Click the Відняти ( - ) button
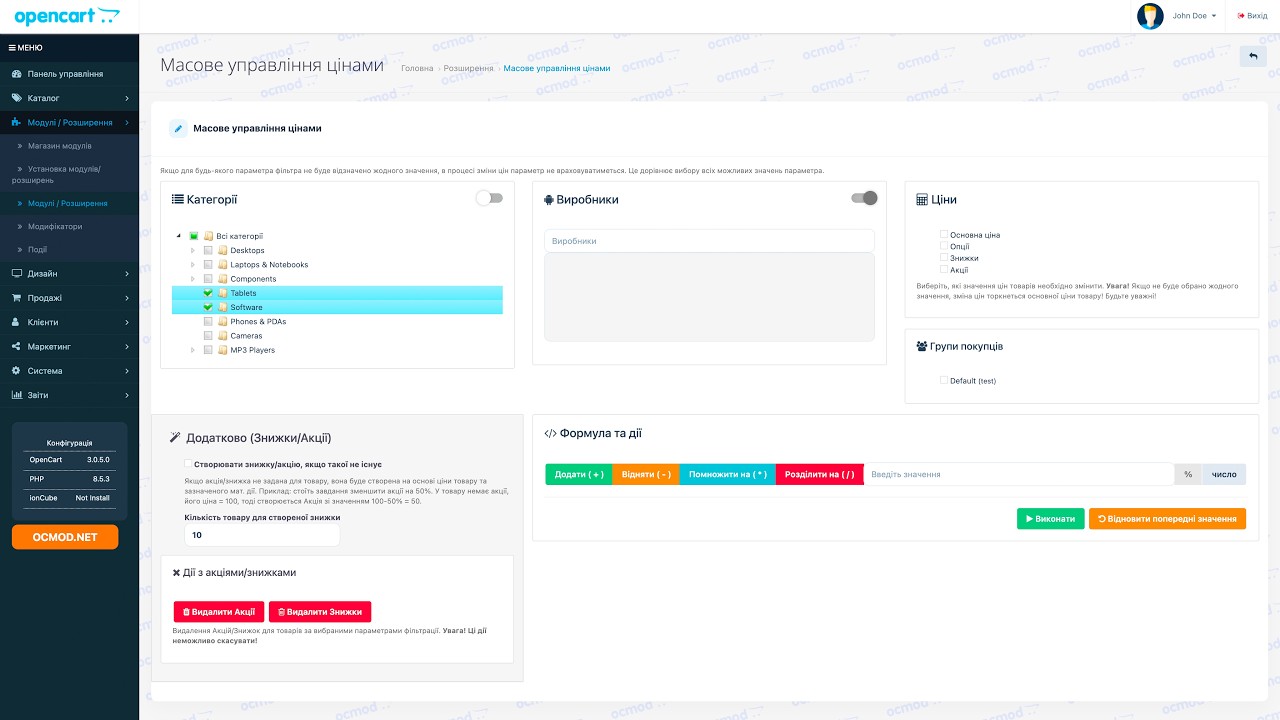Image resolution: width=1280 pixels, height=720 pixels. point(646,474)
